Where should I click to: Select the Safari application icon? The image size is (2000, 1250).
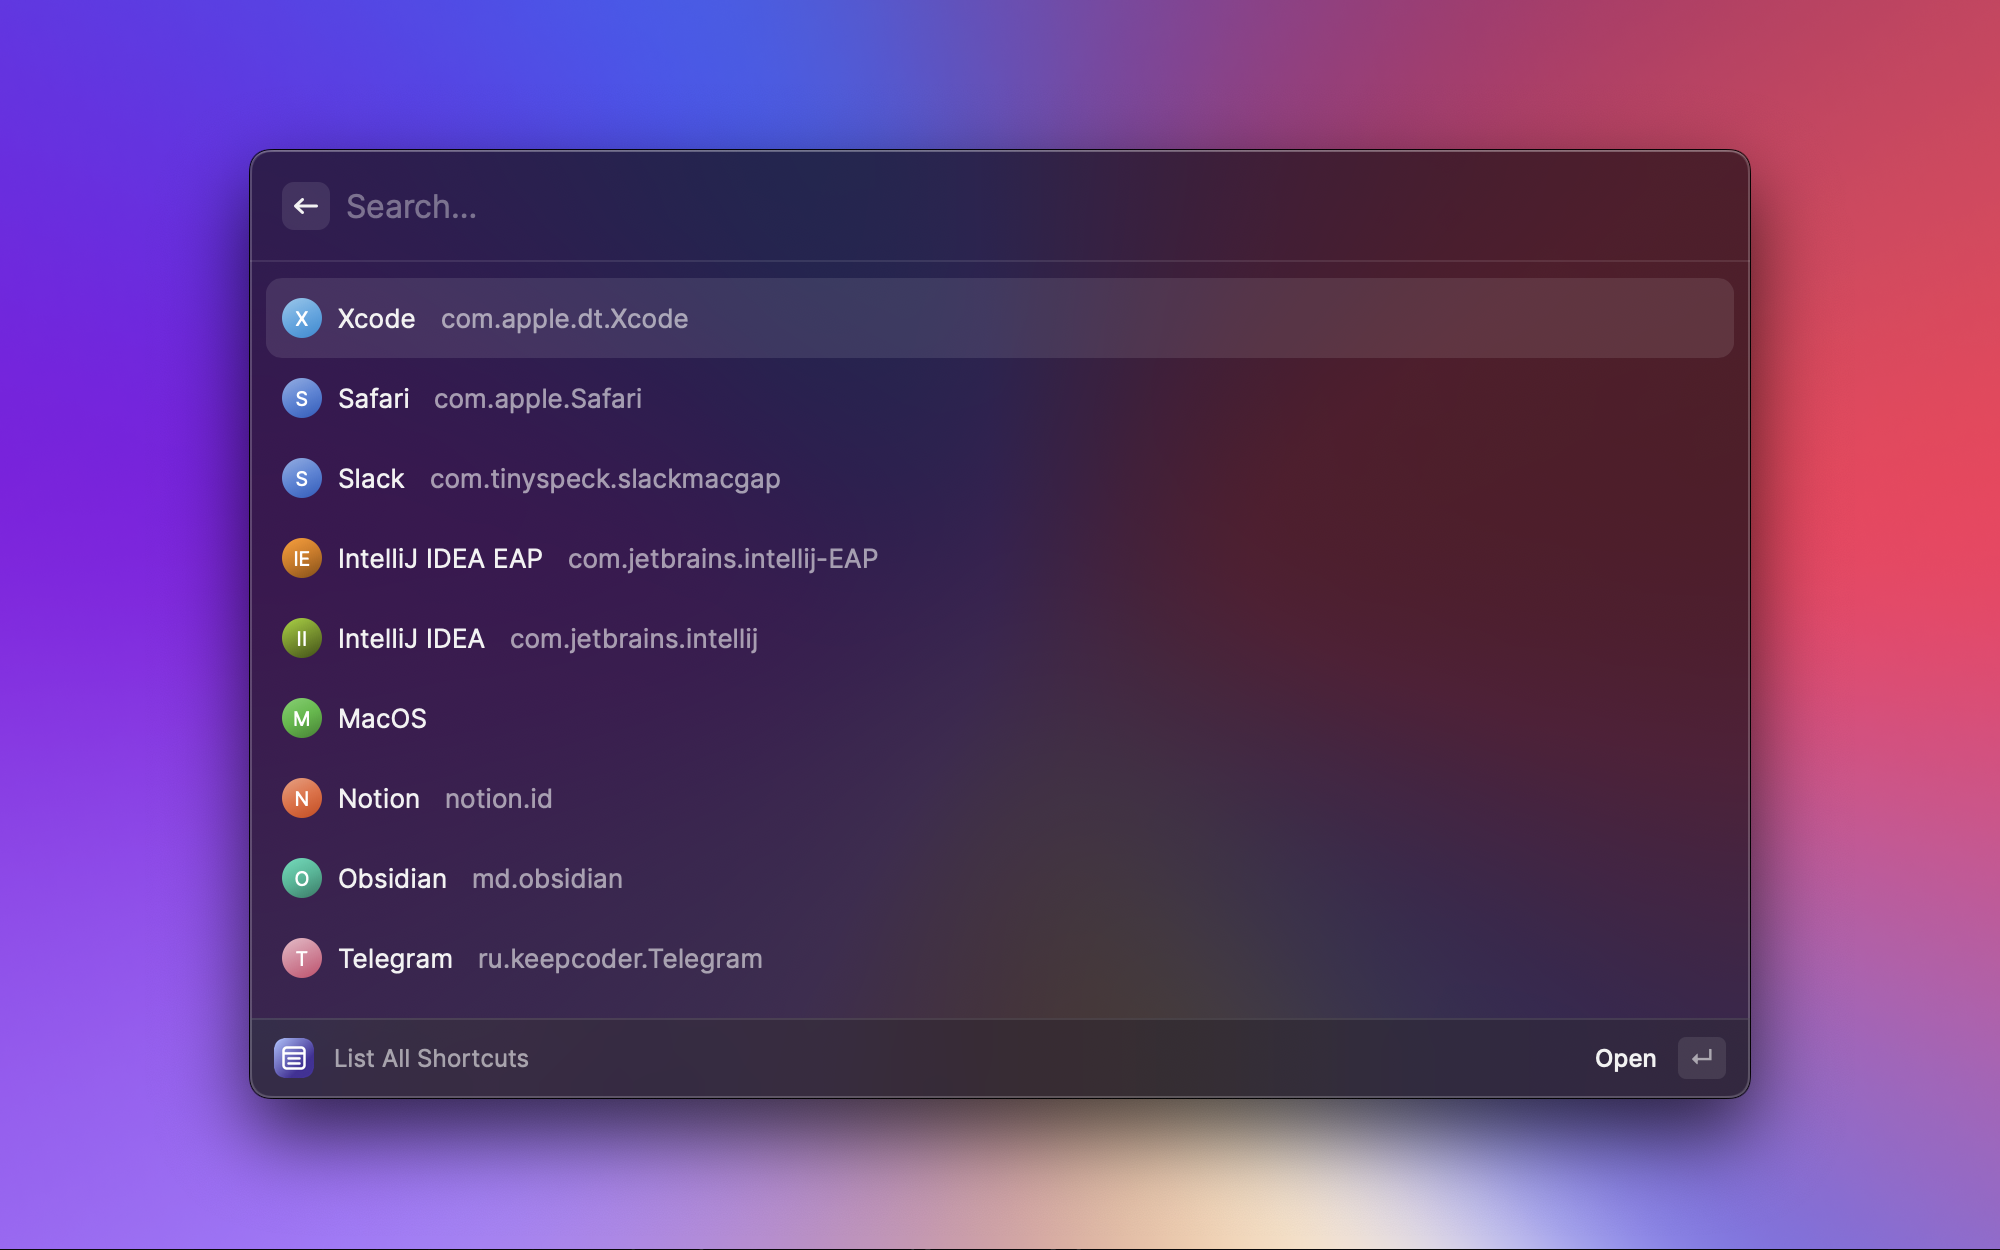(x=301, y=396)
